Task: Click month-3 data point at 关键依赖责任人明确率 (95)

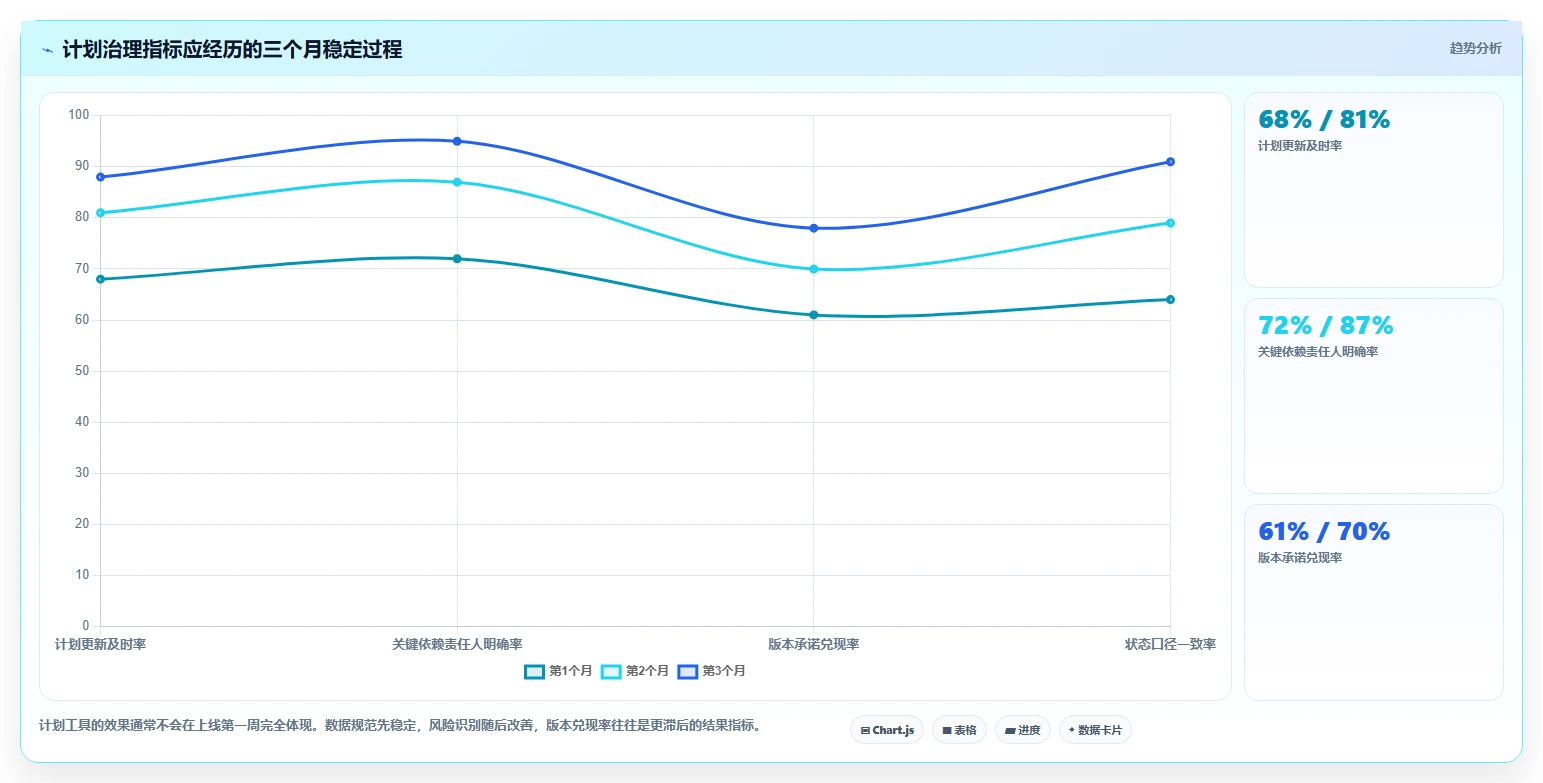Action: coord(457,141)
